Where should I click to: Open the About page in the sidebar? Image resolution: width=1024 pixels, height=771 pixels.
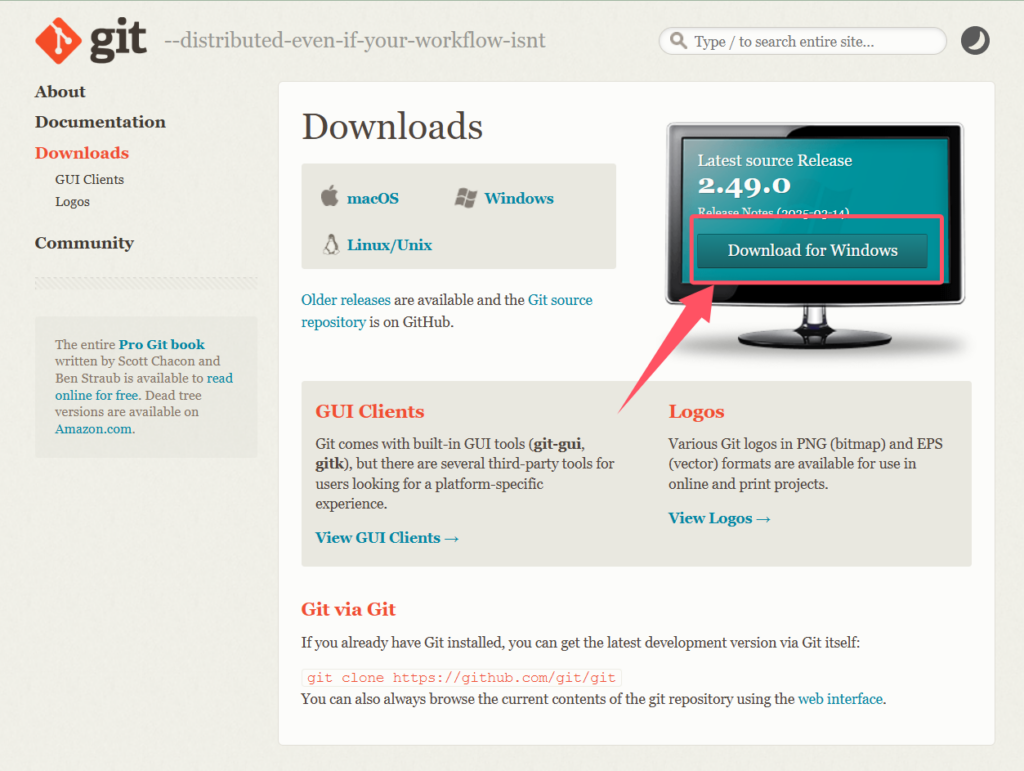click(x=60, y=91)
